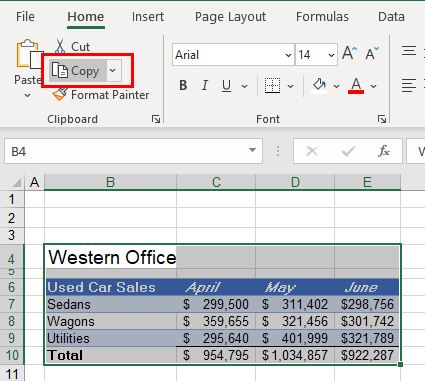The image size is (425, 381).
Task: Open the Borders tool icon
Action: pyautogui.click(x=272, y=86)
